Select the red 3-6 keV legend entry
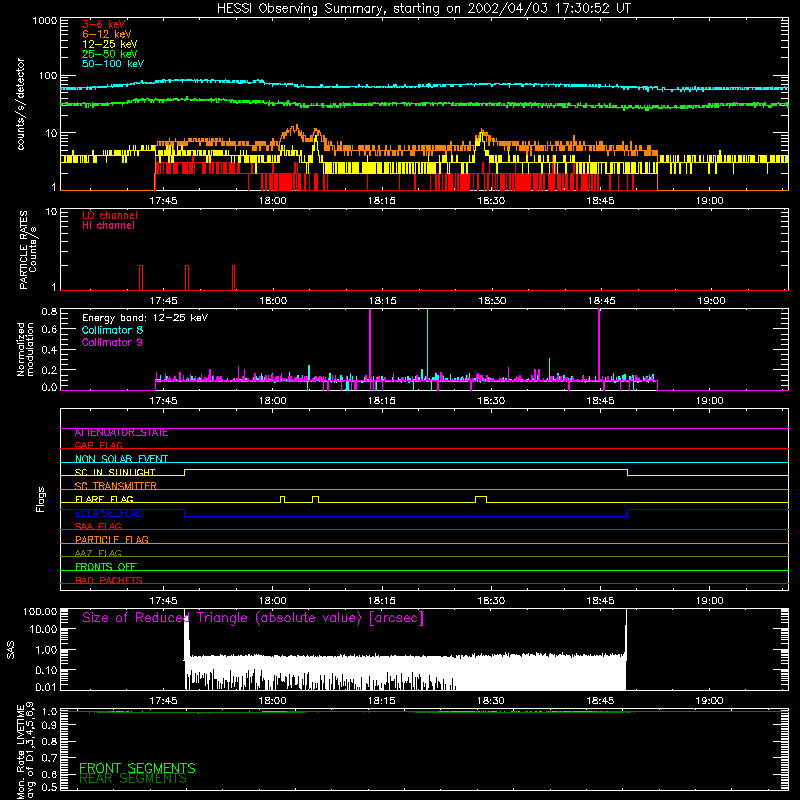The width and height of the screenshot is (800, 800). [x=104, y=24]
